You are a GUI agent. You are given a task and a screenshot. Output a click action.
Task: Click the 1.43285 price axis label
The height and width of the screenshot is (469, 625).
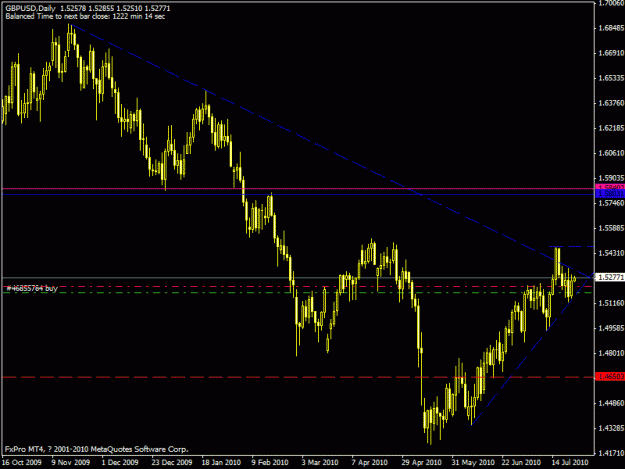tap(611, 428)
